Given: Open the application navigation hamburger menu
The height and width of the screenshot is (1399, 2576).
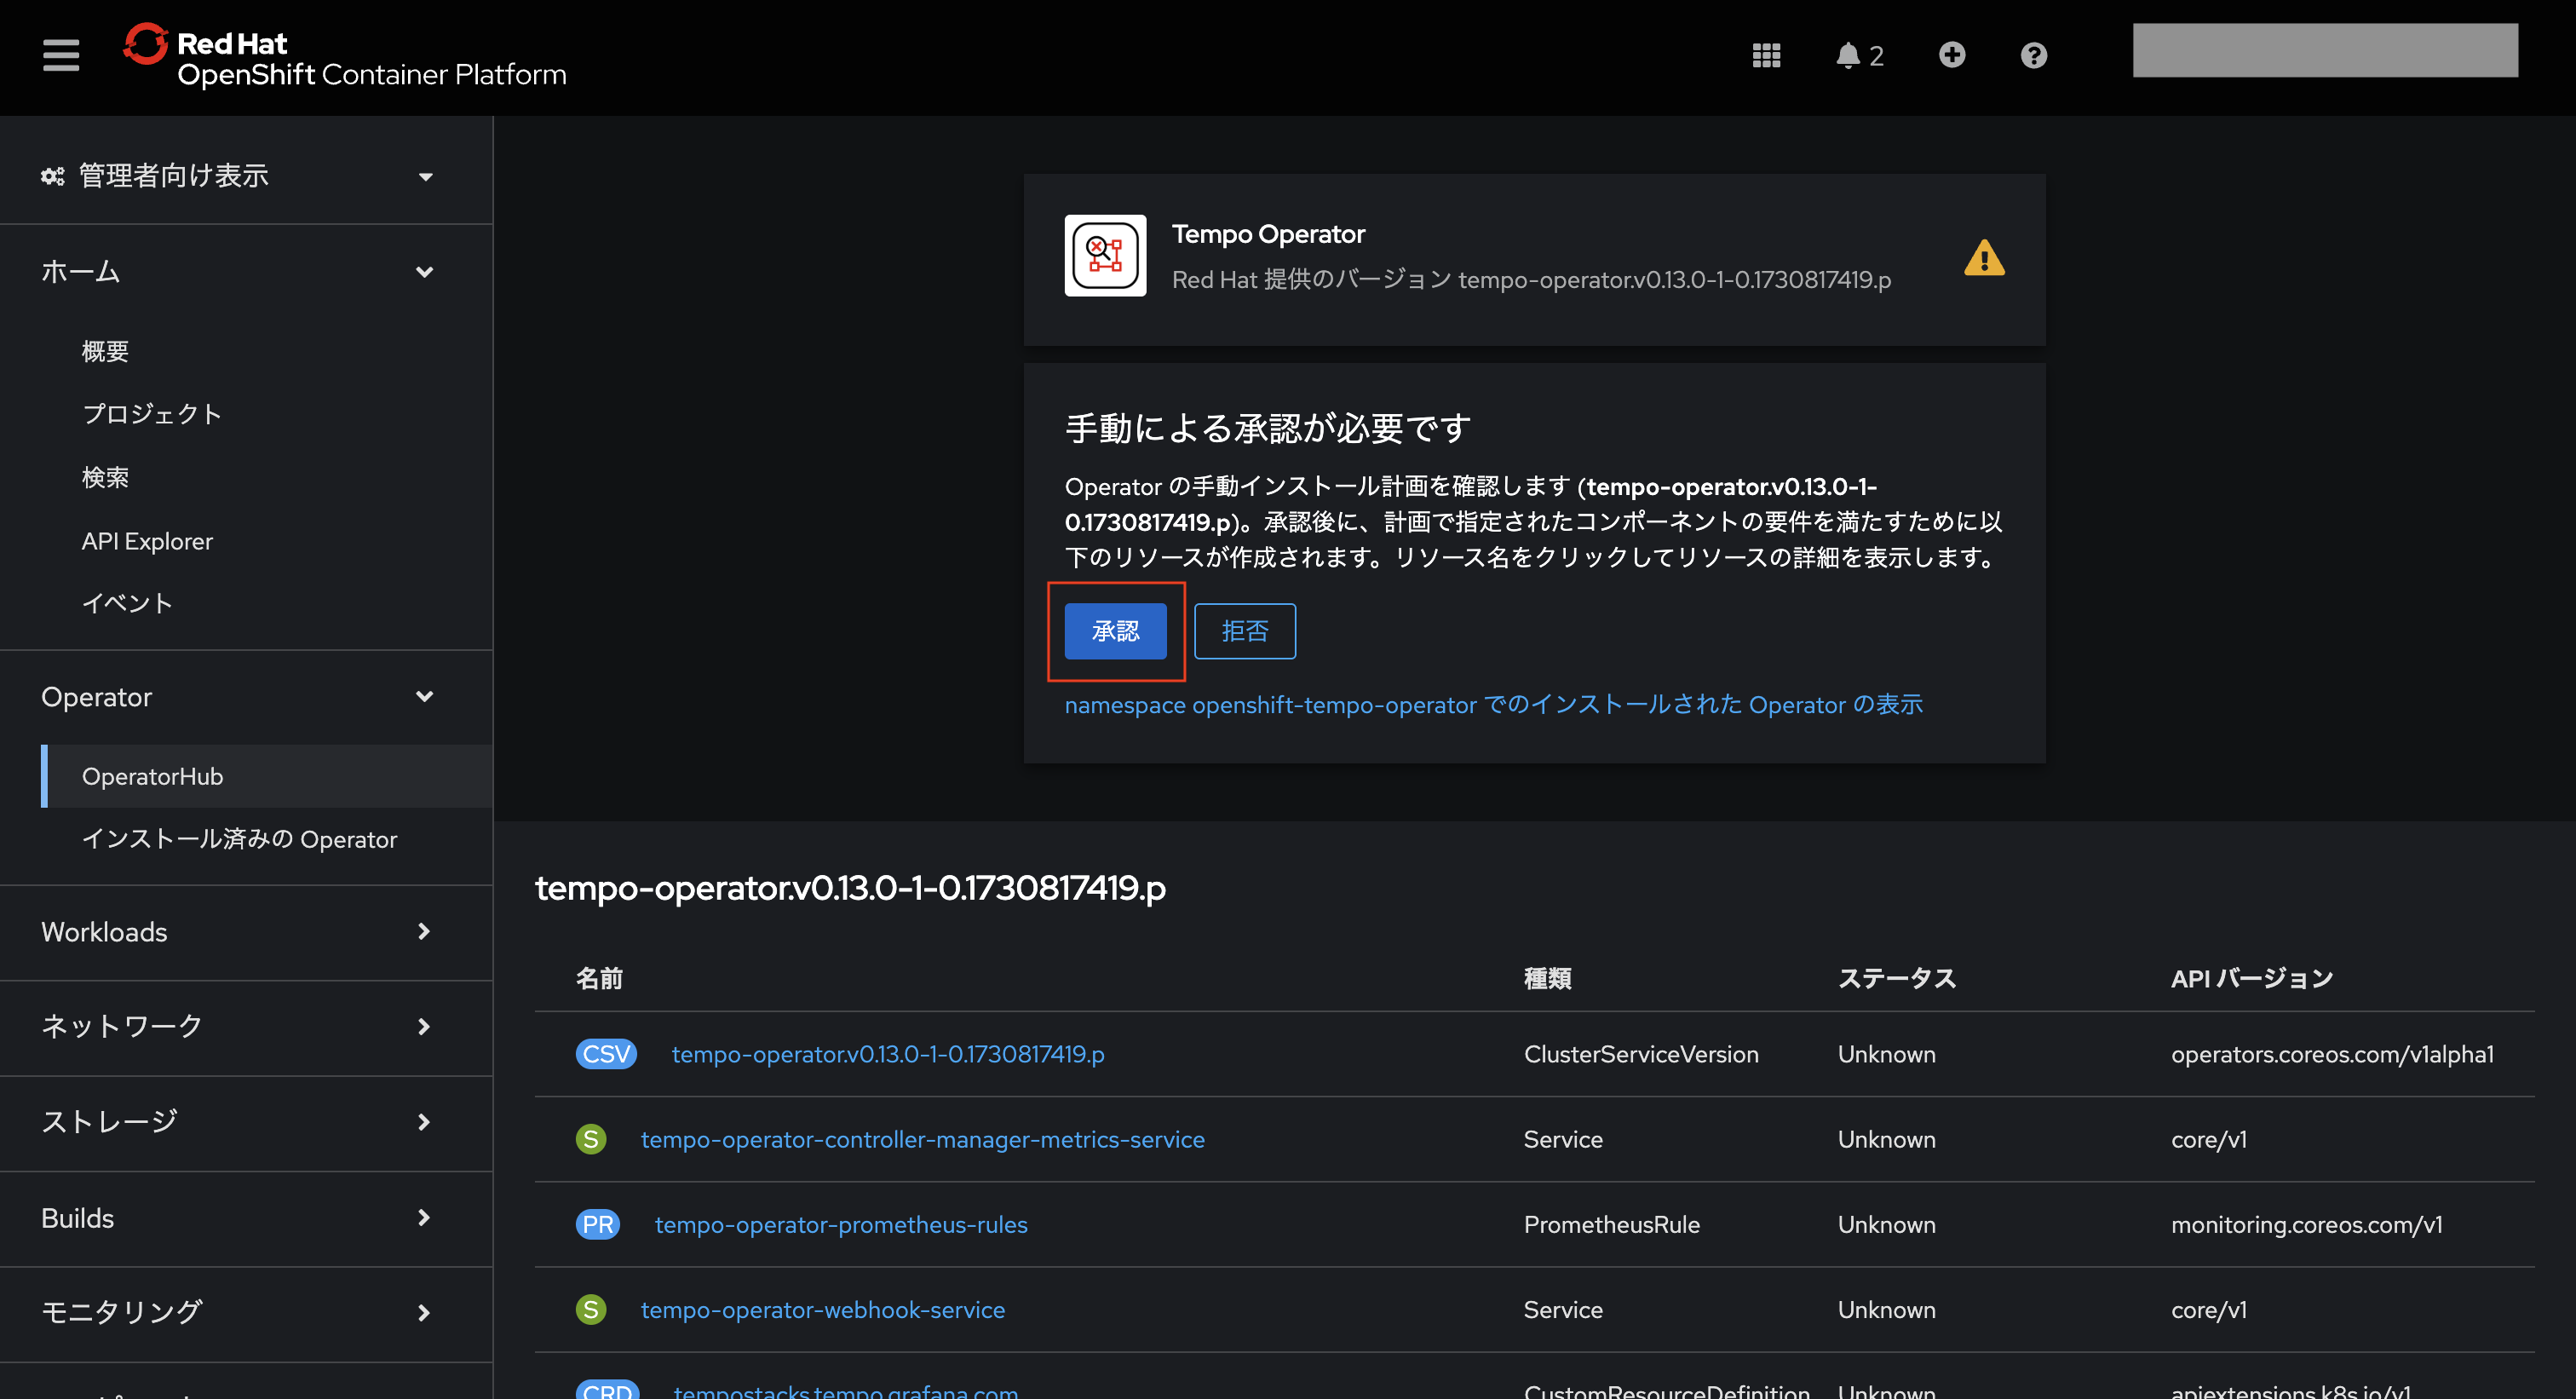Looking at the screenshot, I should (x=60, y=55).
